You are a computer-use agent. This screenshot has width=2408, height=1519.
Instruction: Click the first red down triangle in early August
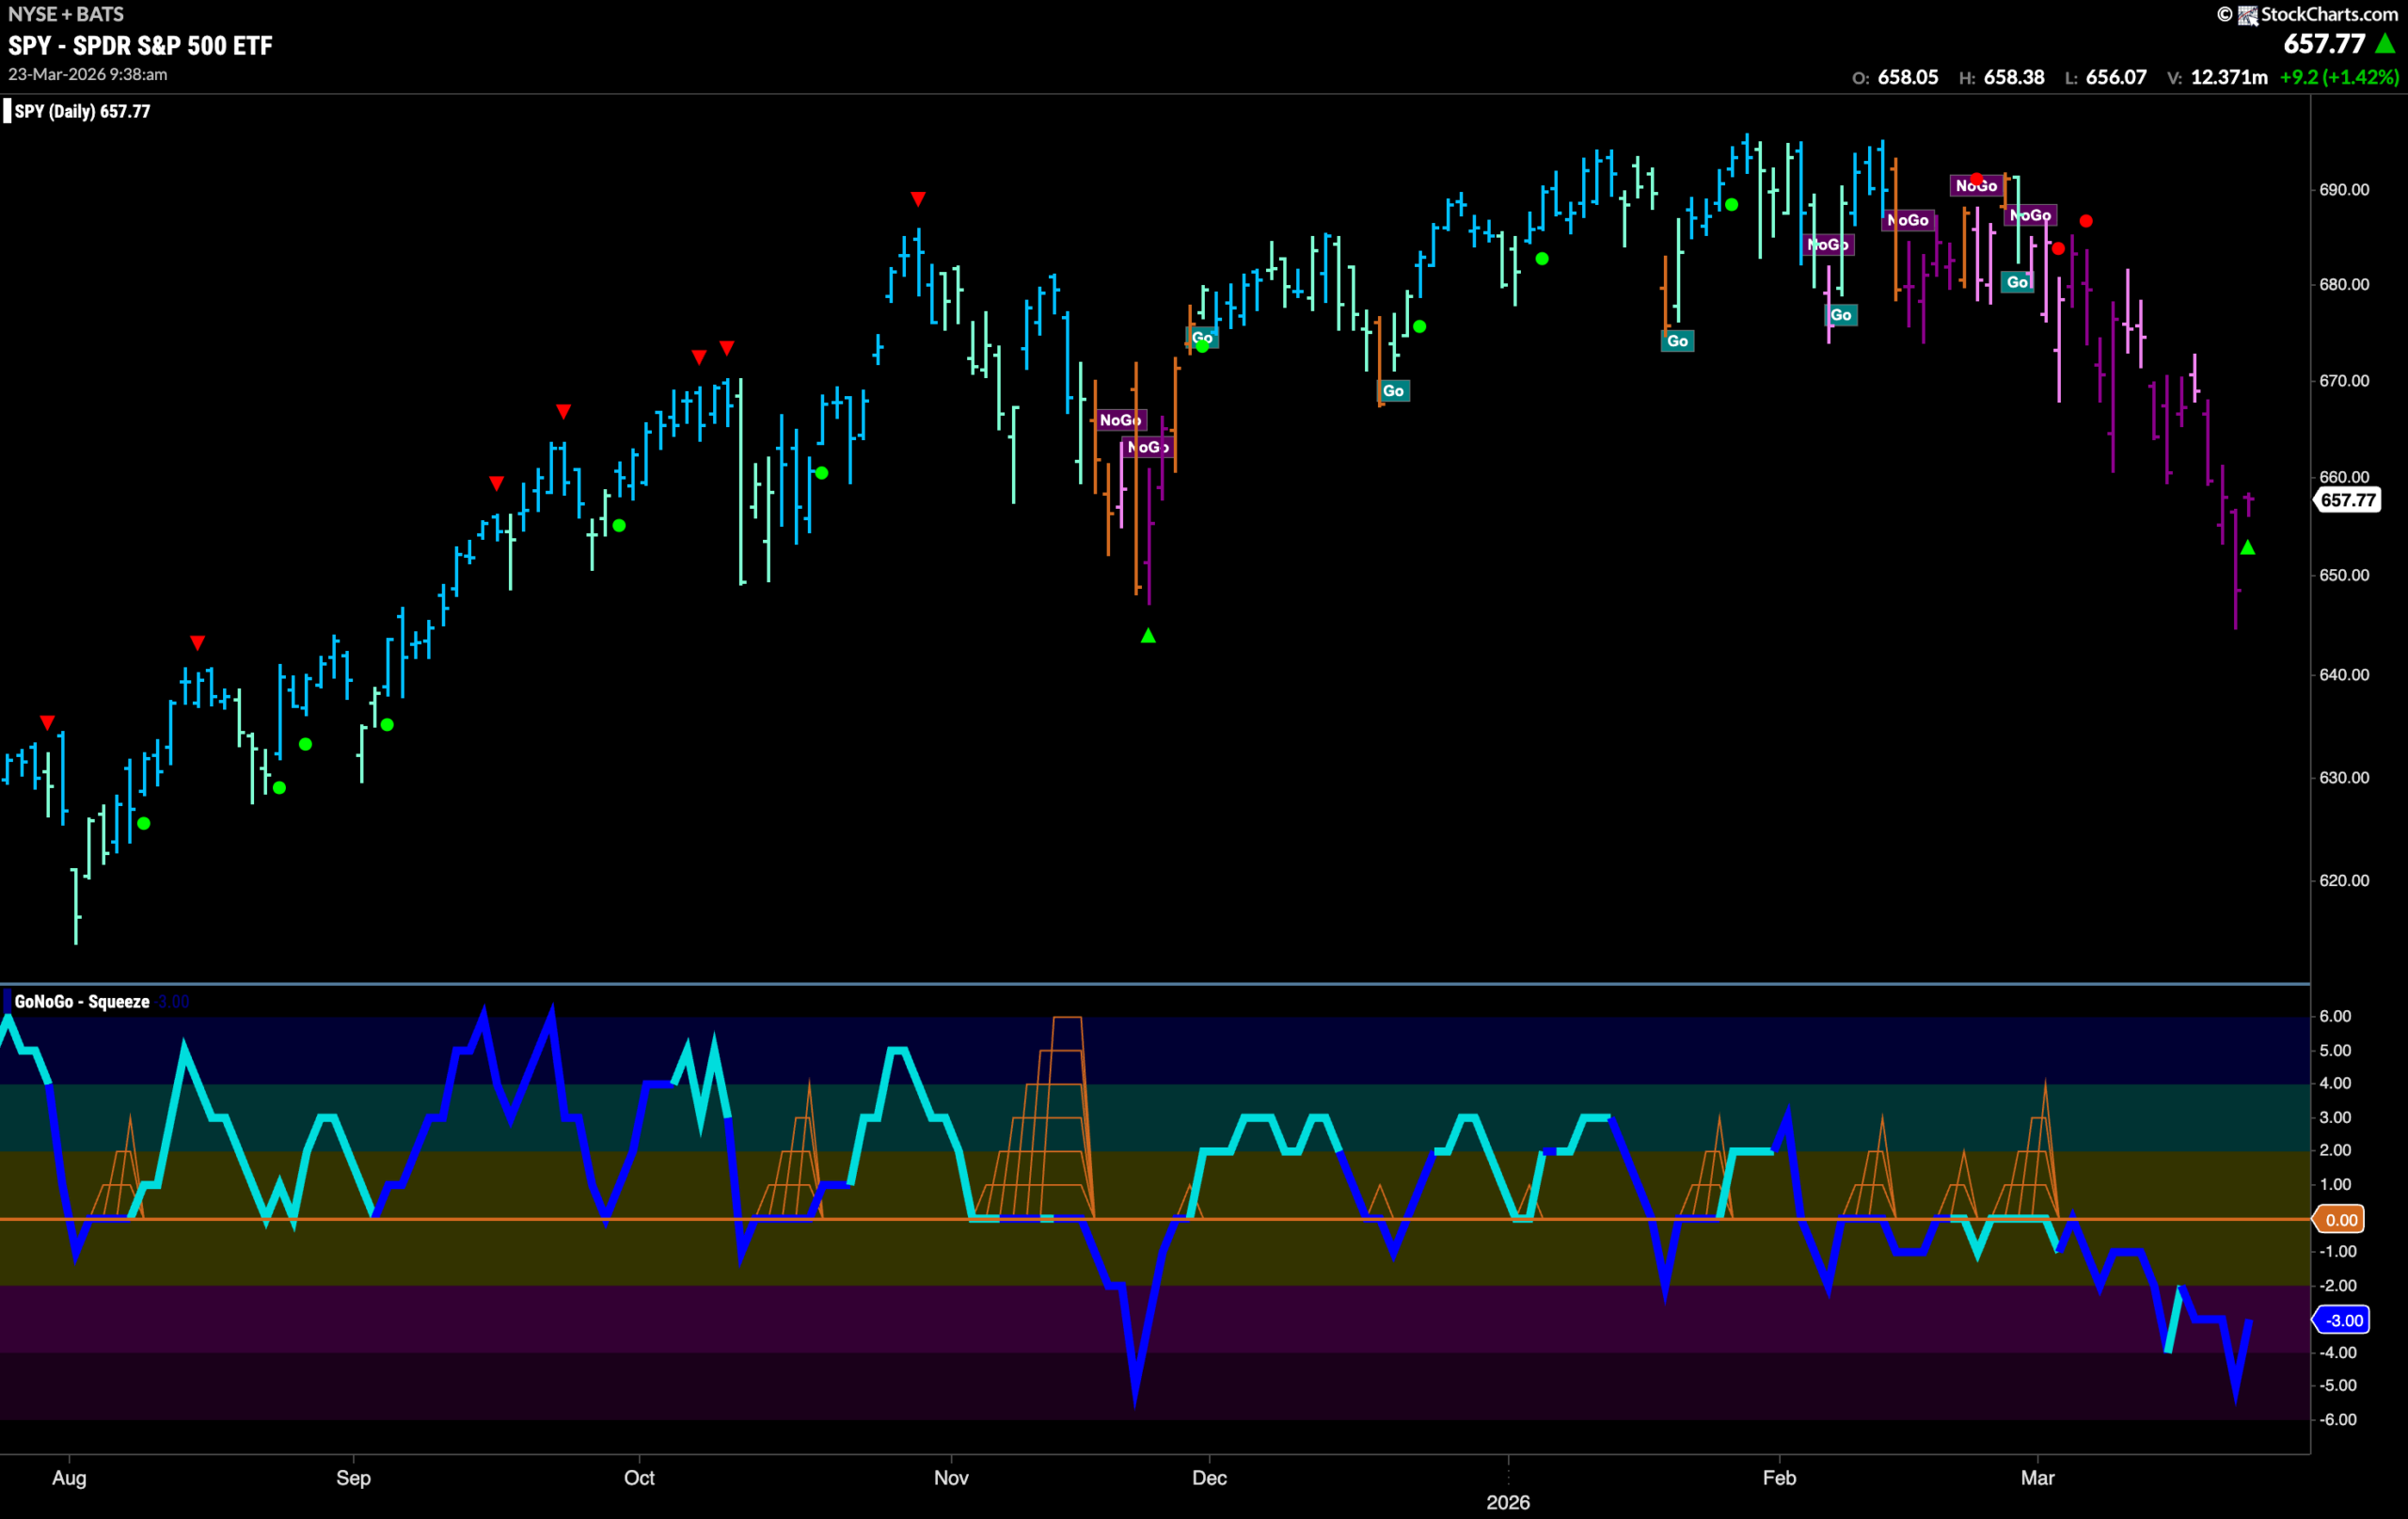point(47,722)
